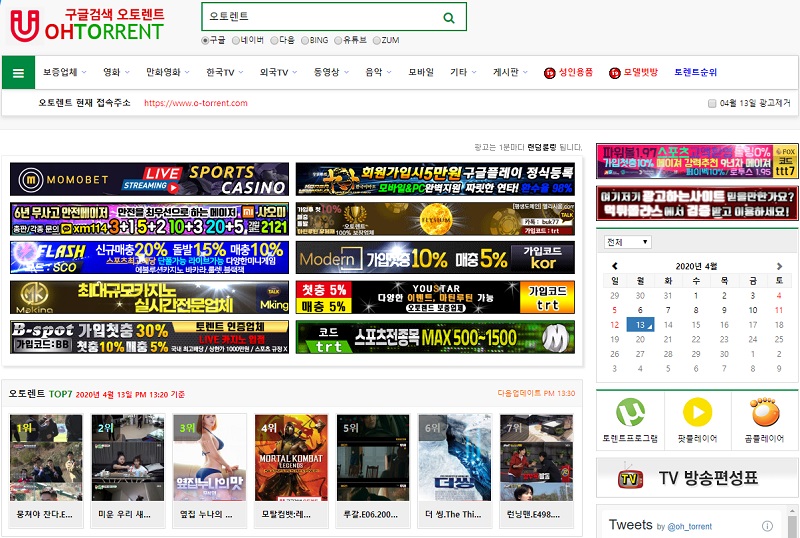
Task: Open the Mking casino banner
Action: pos(149,297)
